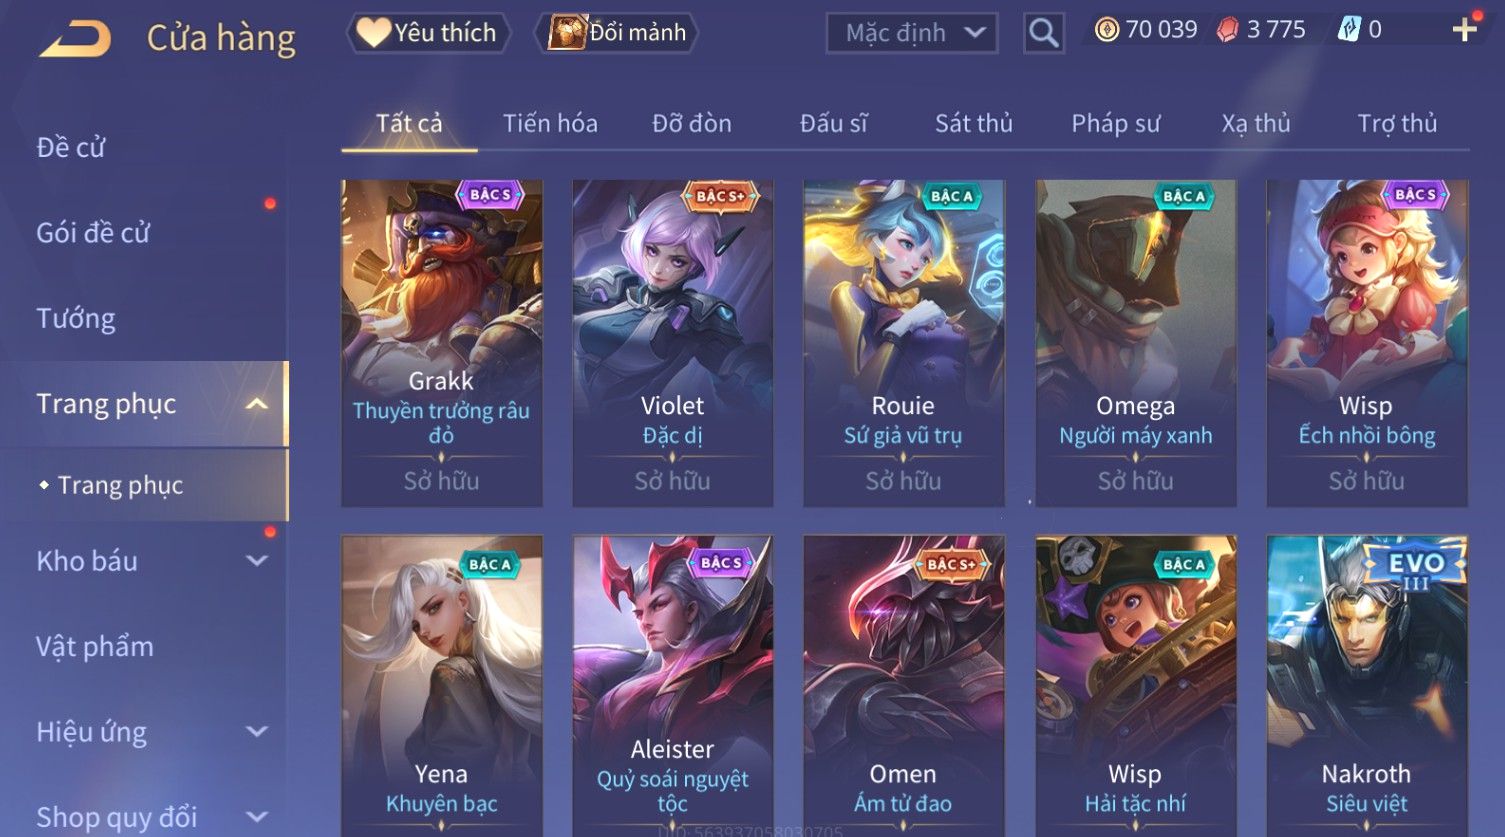Image resolution: width=1505 pixels, height=837 pixels.
Task: Open Đổi mảnh chest exchange
Action: point(618,33)
